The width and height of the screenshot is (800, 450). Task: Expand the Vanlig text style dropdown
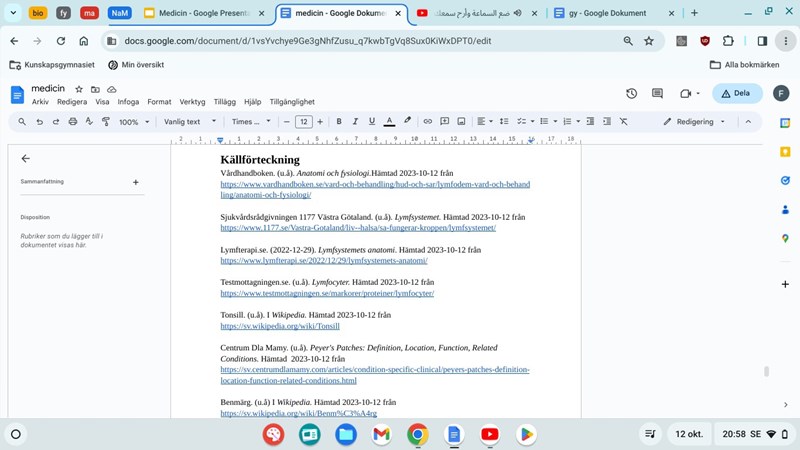tap(190, 121)
